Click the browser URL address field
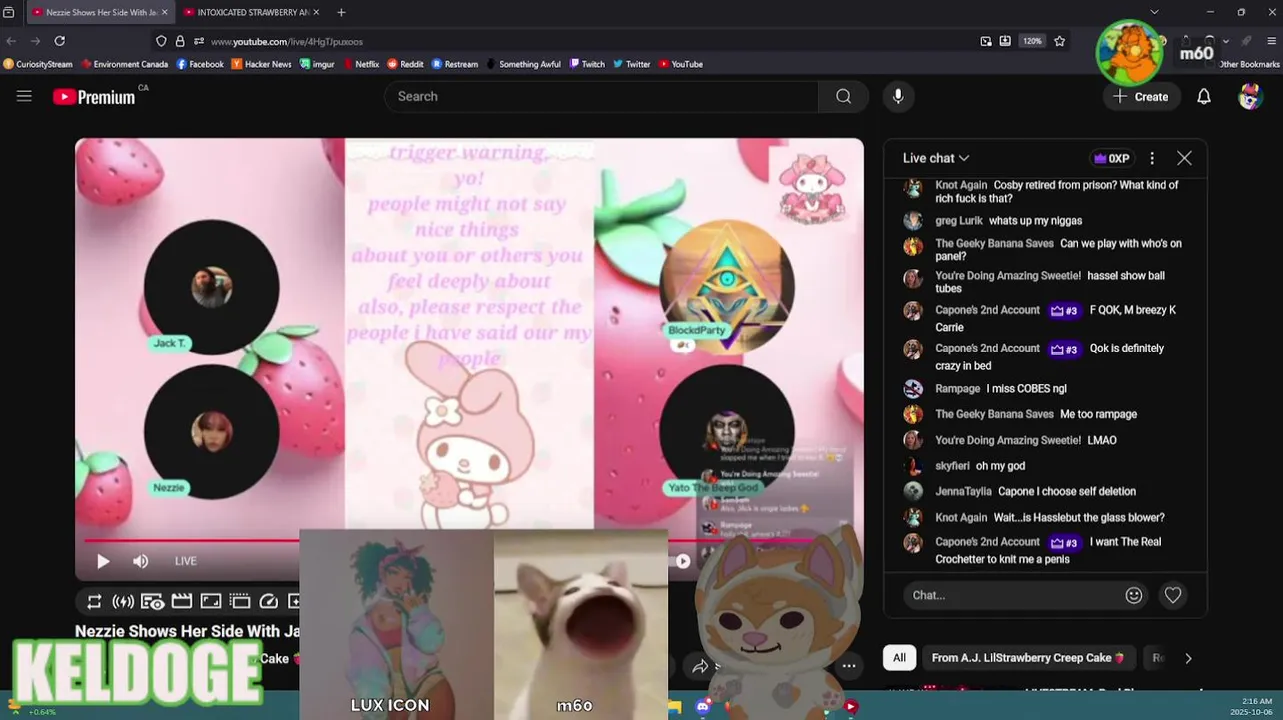The height and width of the screenshot is (720, 1283). point(590,41)
